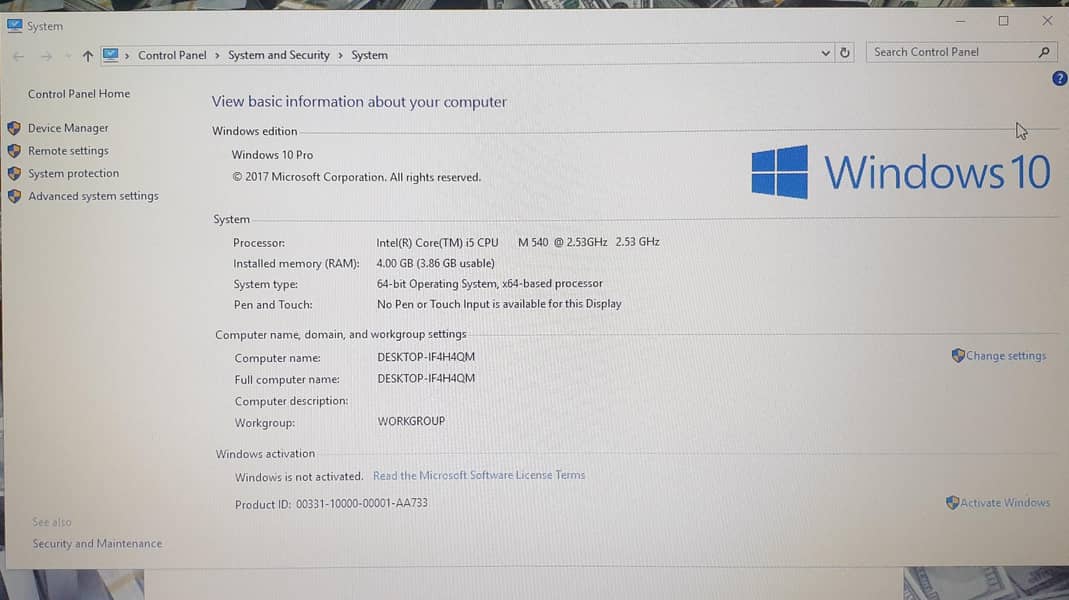The height and width of the screenshot is (600, 1069).
Task: Read the Microsoft Software License Terms
Action: coord(479,475)
